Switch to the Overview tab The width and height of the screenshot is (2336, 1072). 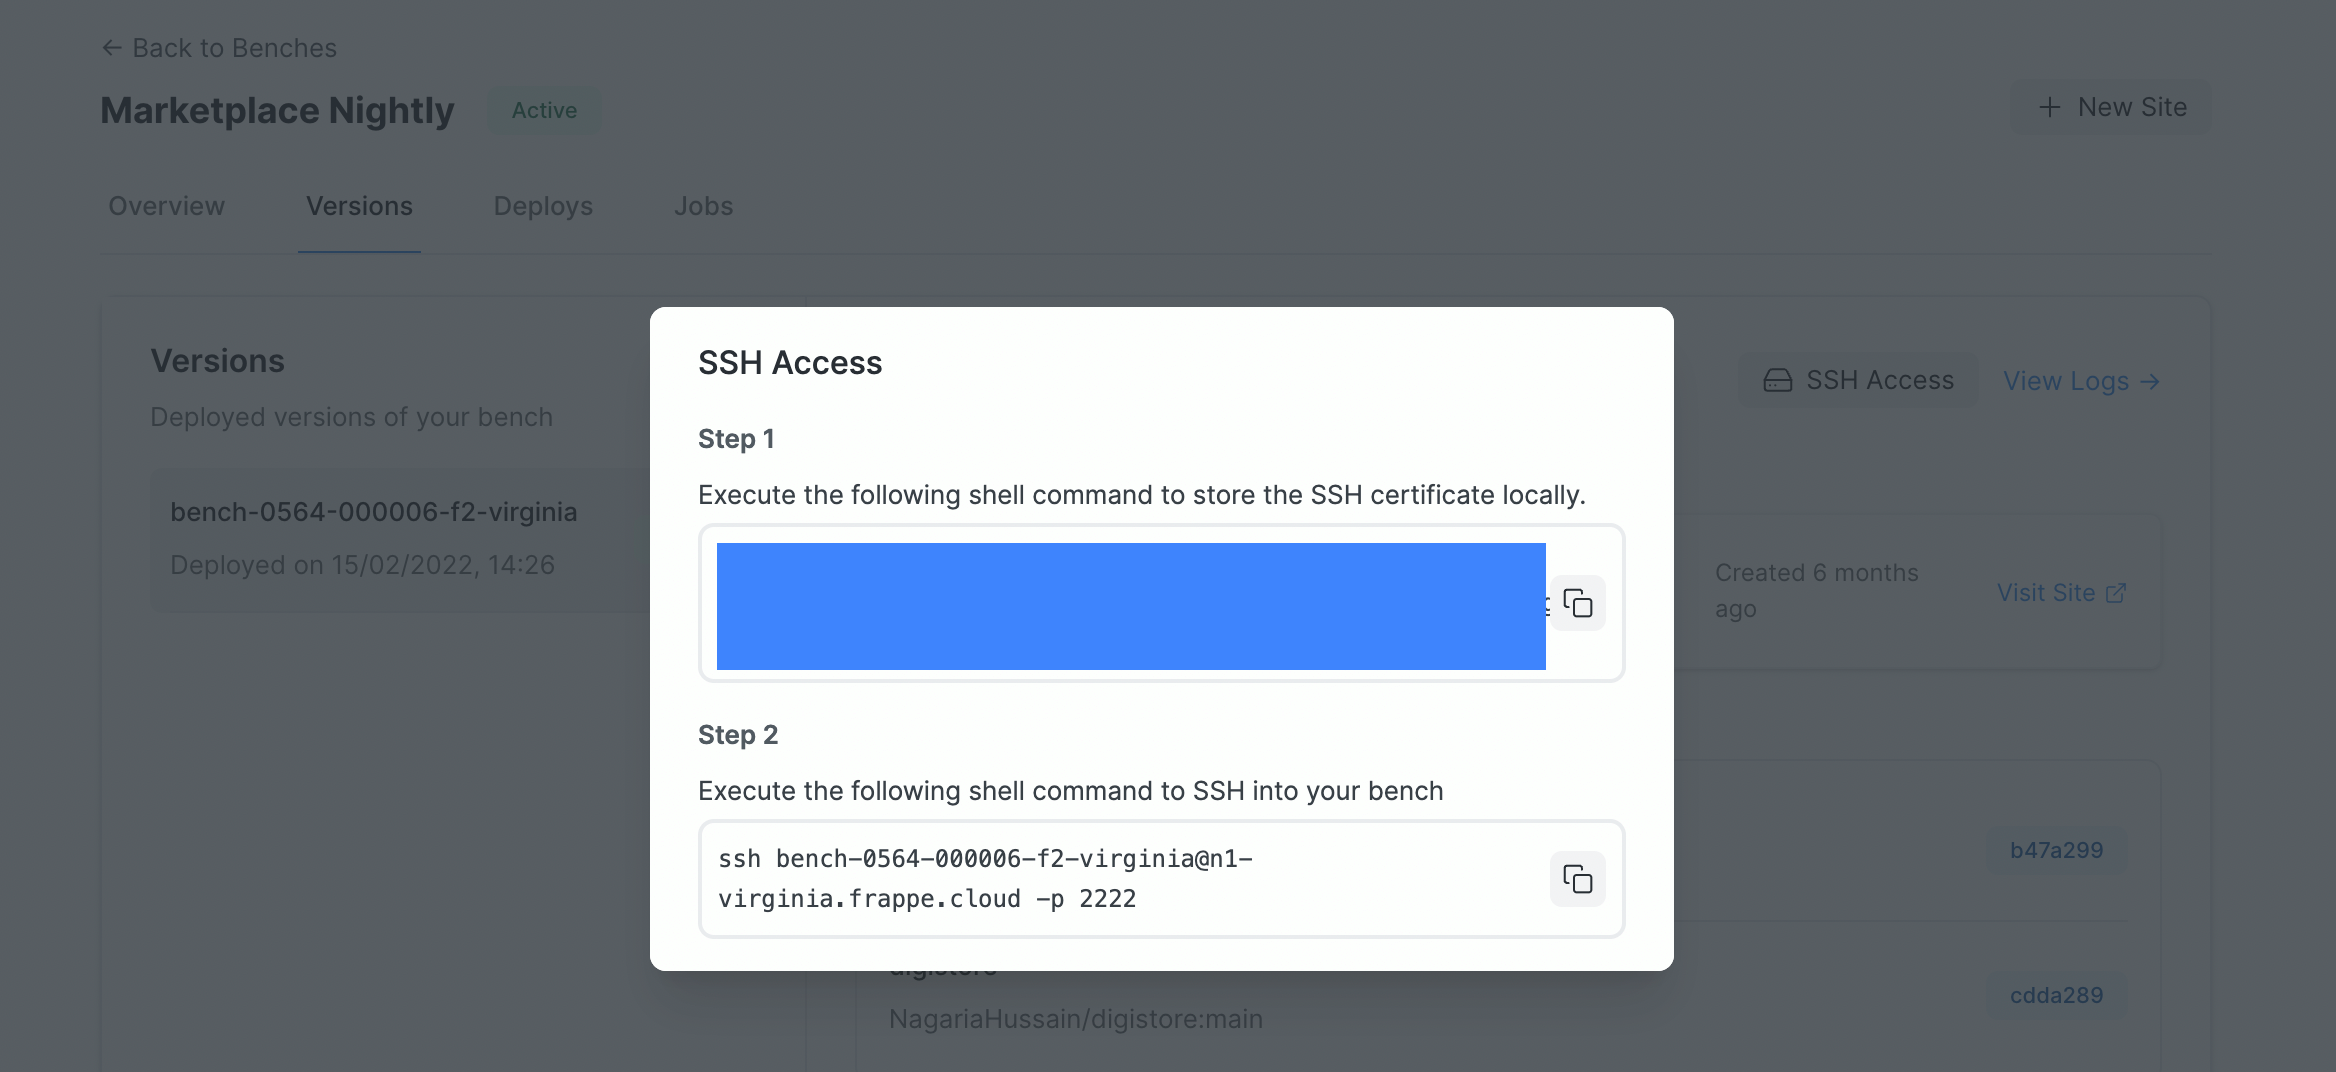(x=166, y=206)
